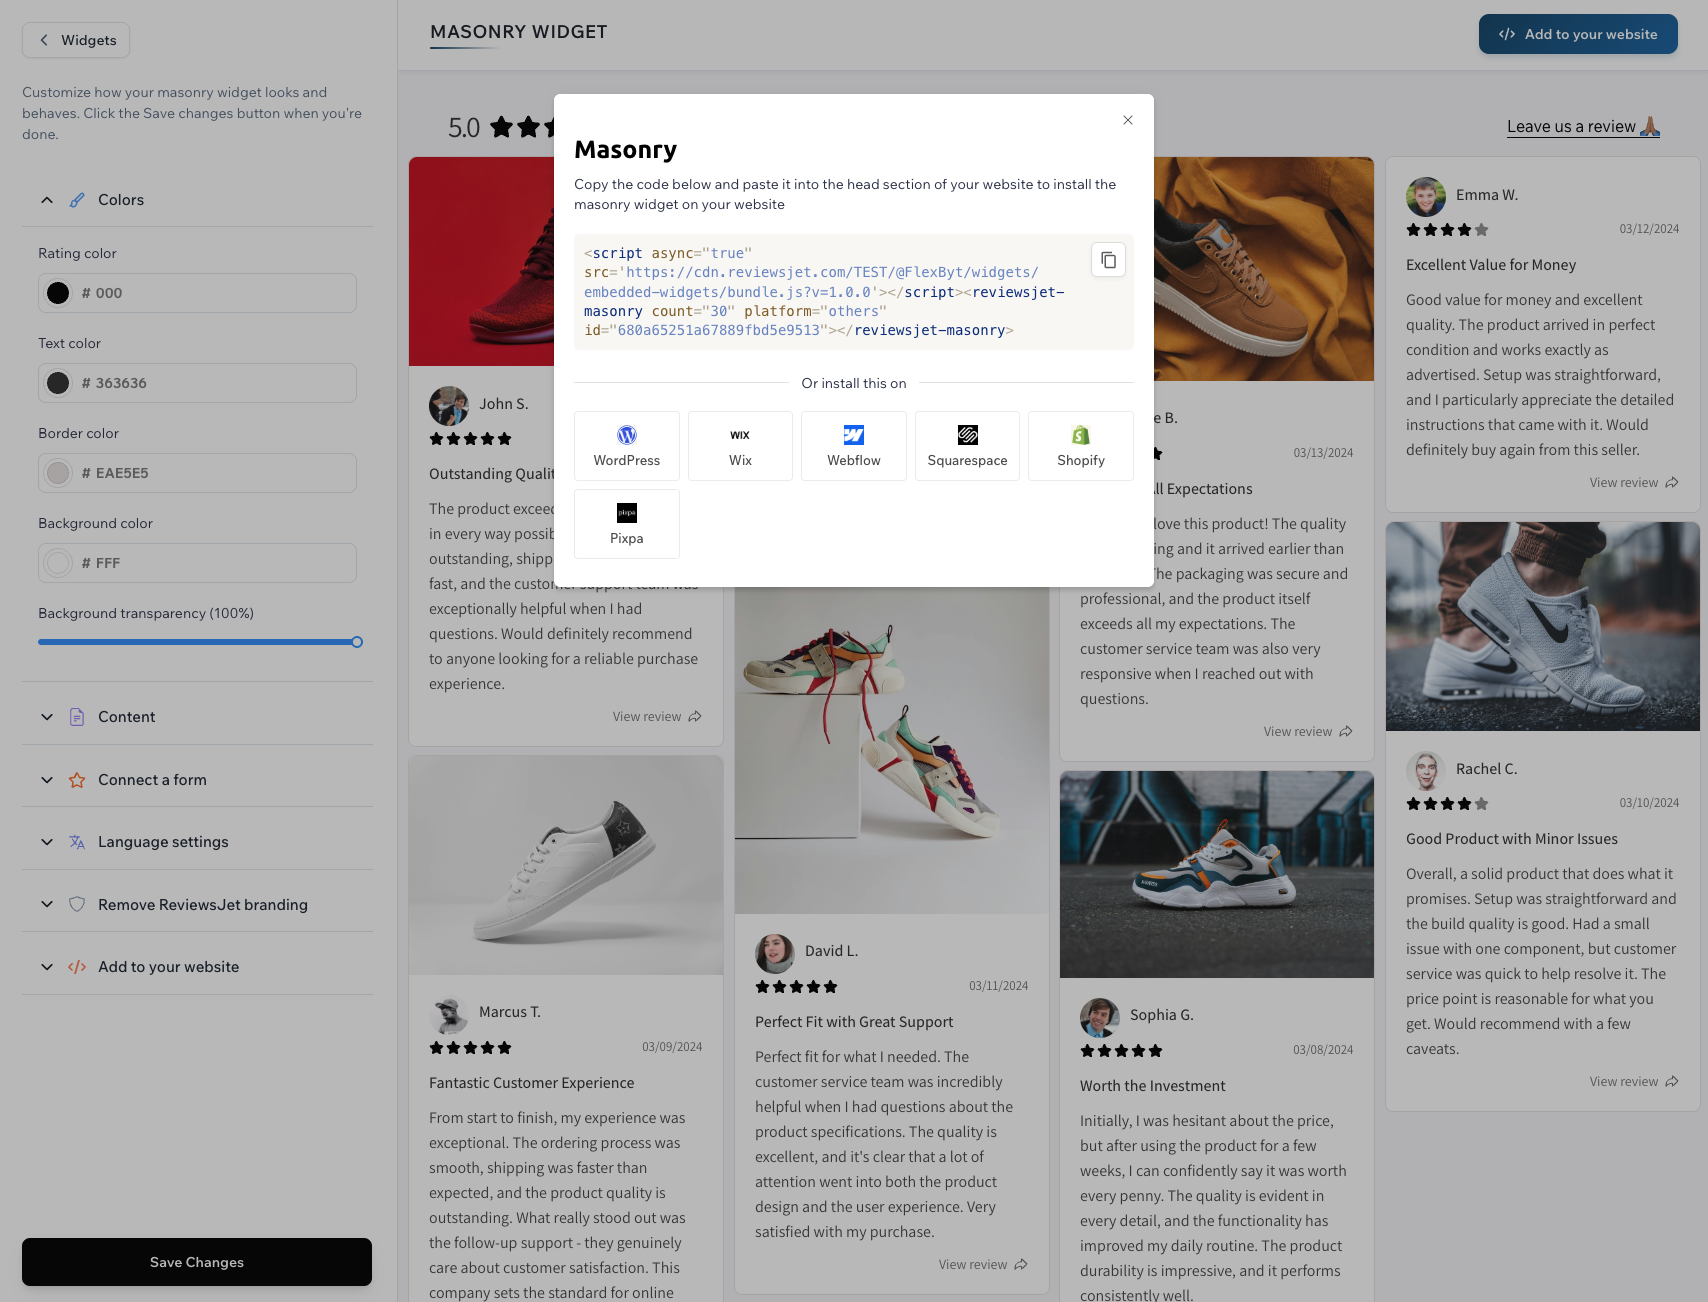
Task: Click the Pixpa logo icon
Action: [627, 513]
